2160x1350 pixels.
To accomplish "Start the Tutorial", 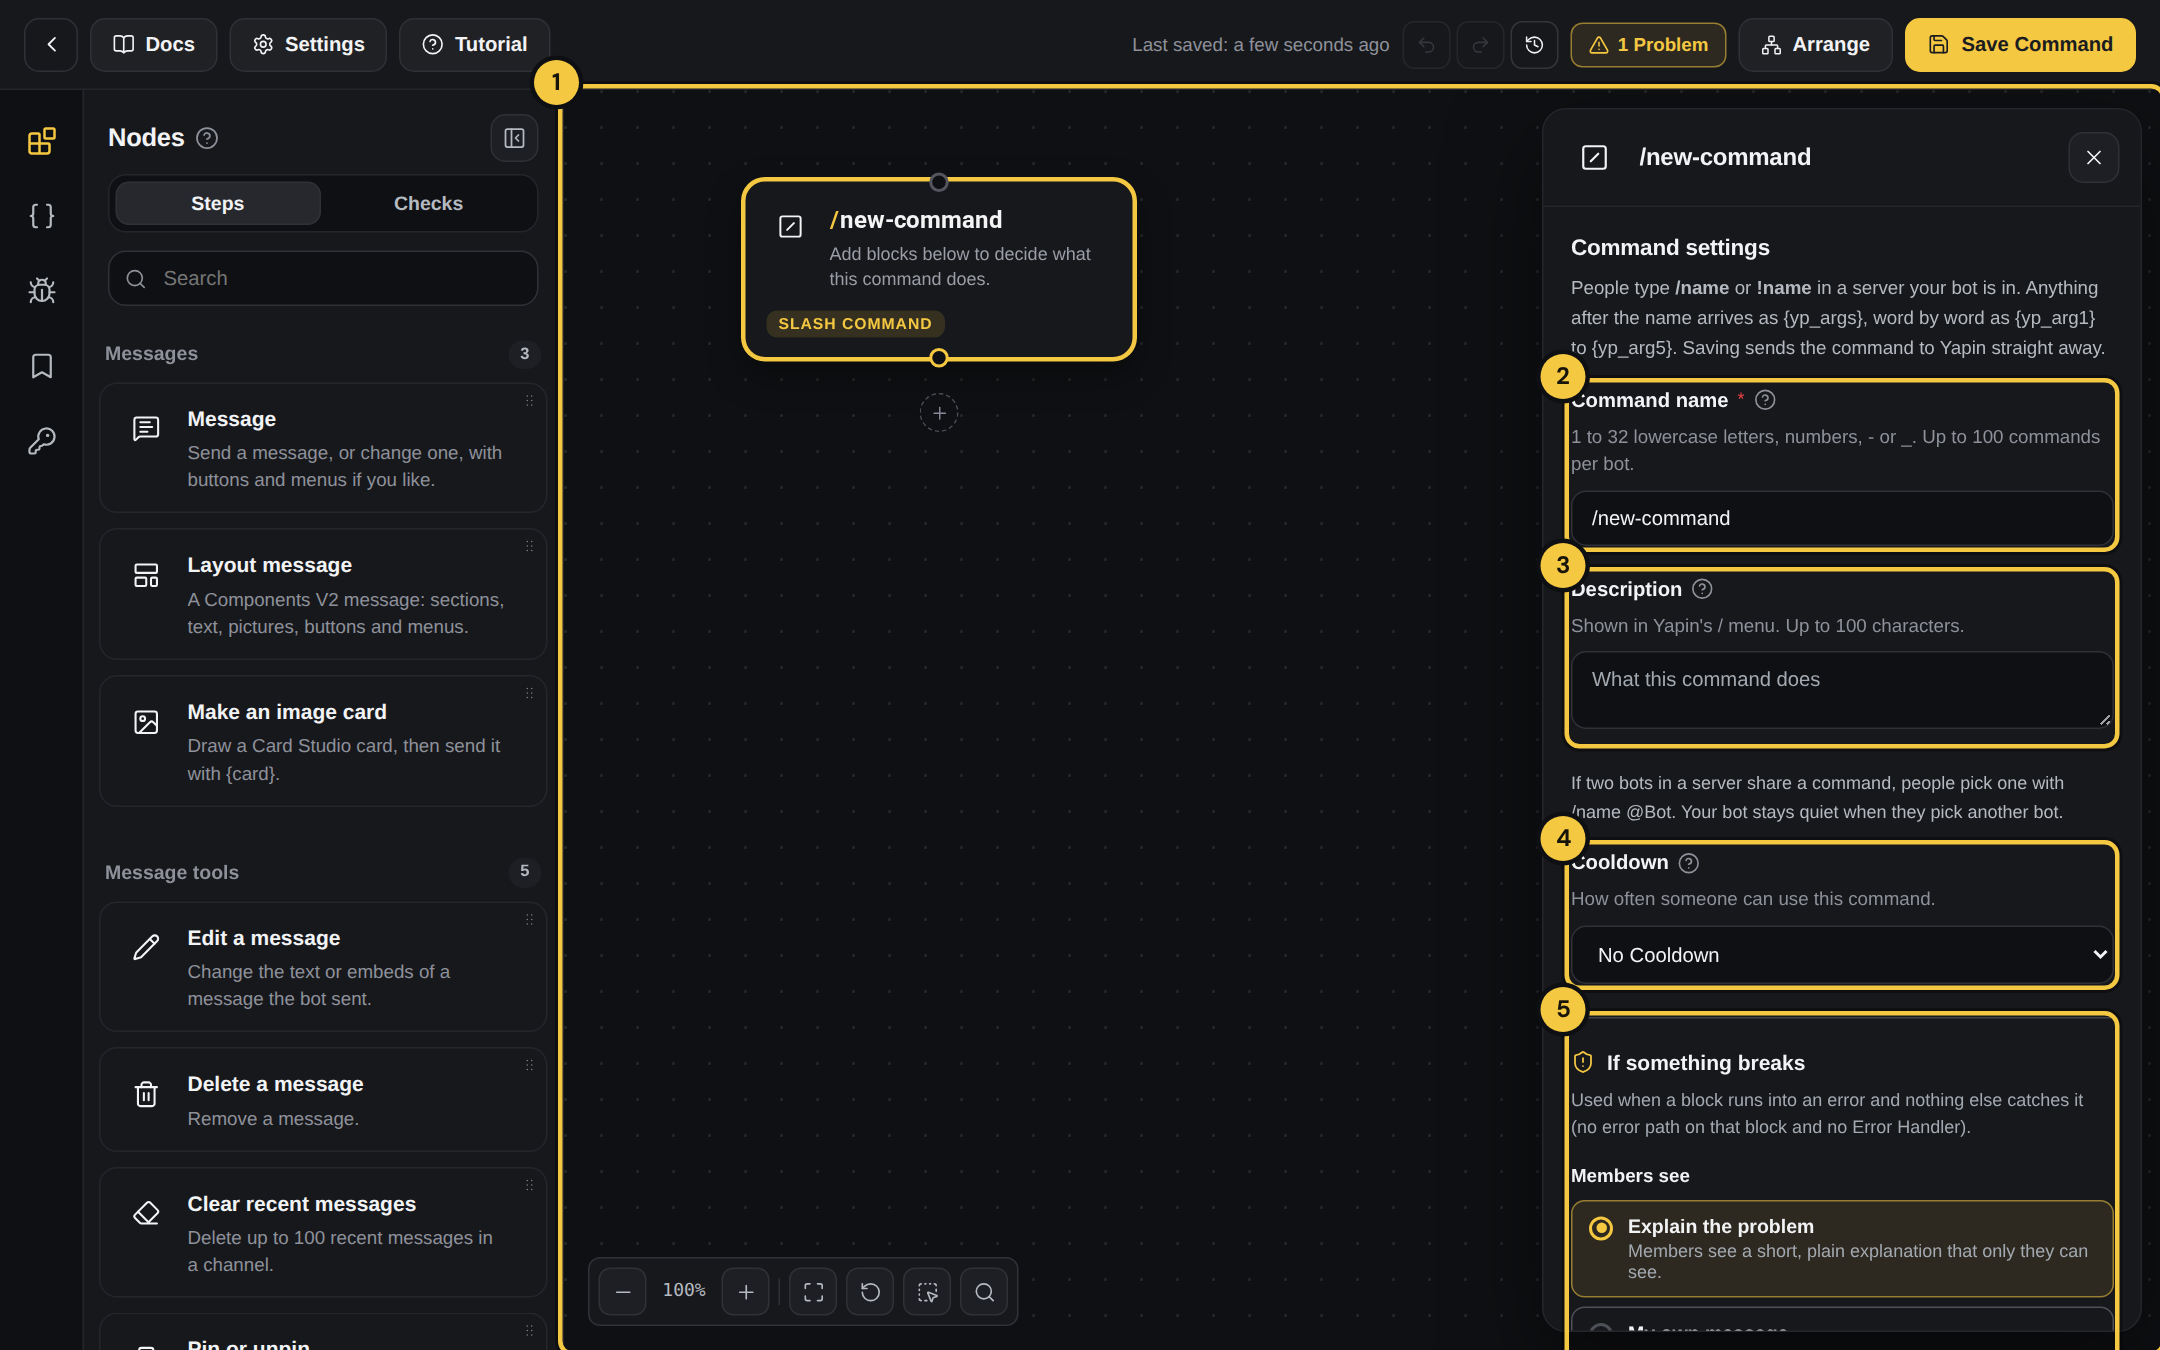I will click(474, 45).
